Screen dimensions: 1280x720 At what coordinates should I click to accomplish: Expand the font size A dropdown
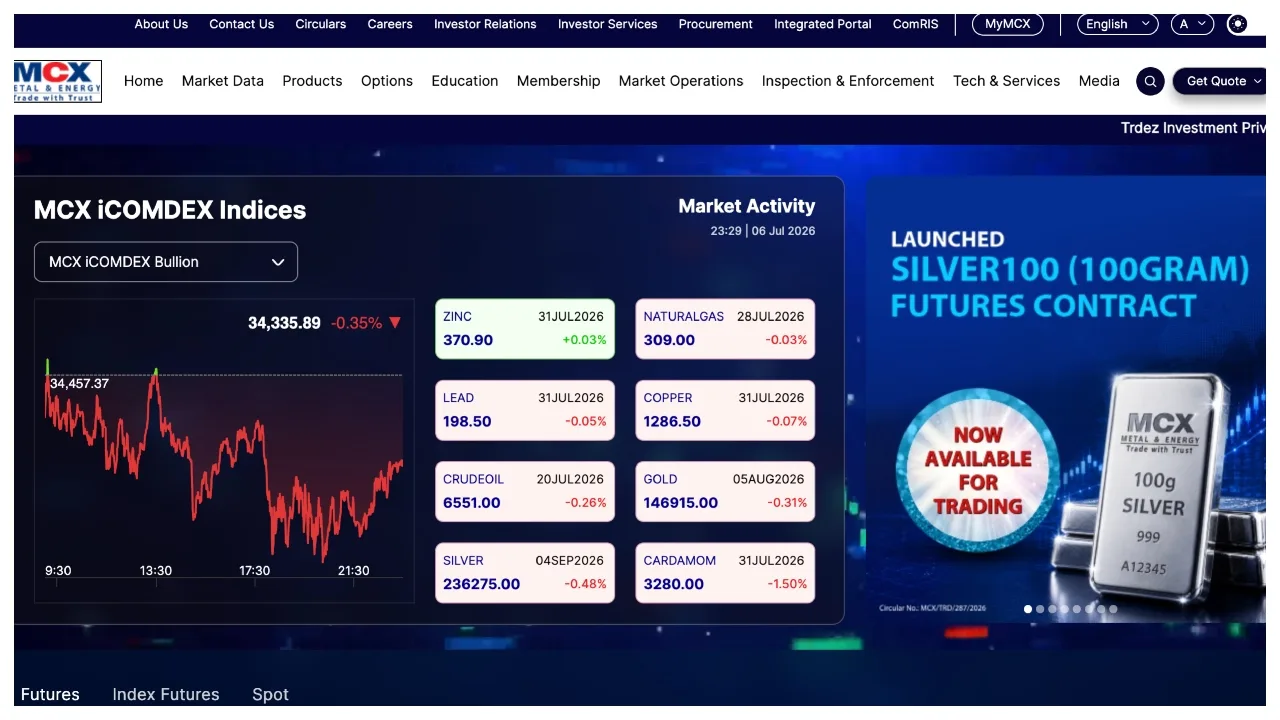click(1194, 24)
